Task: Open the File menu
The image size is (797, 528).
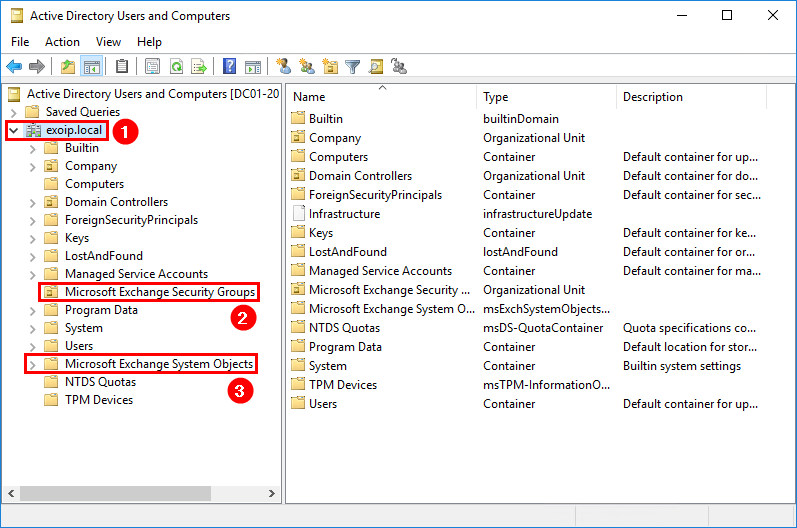Action: pyautogui.click(x=20, y=42)
